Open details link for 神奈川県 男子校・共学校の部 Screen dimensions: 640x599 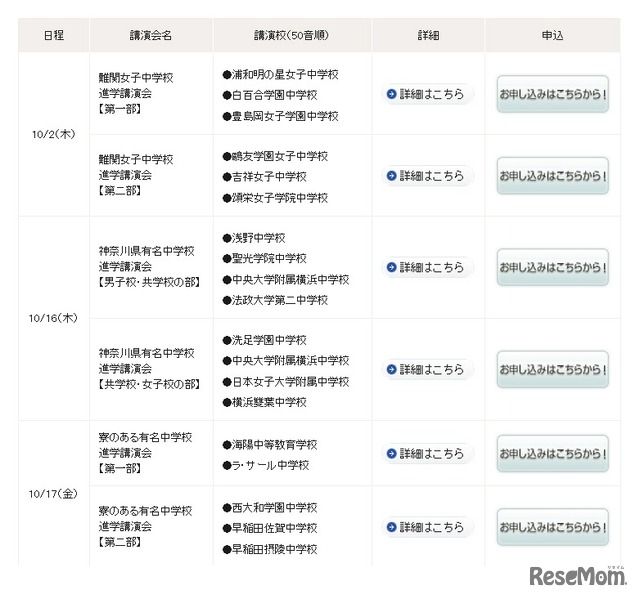[427, 267]
